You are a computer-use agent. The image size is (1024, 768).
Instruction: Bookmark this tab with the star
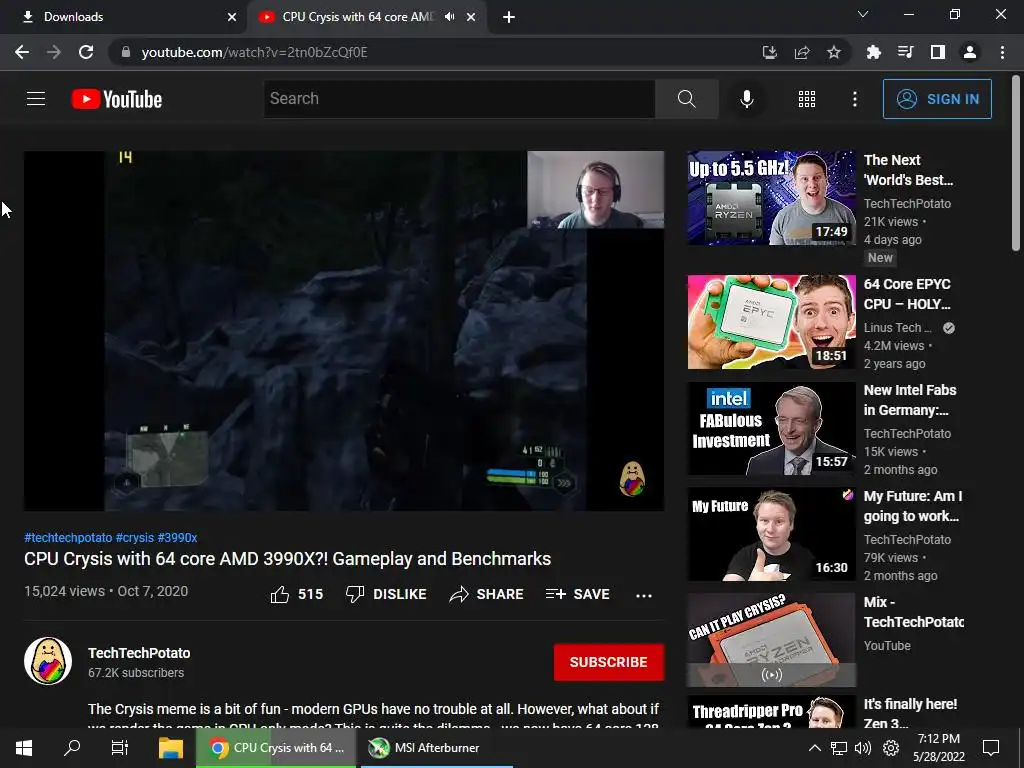tap(834, 52)
